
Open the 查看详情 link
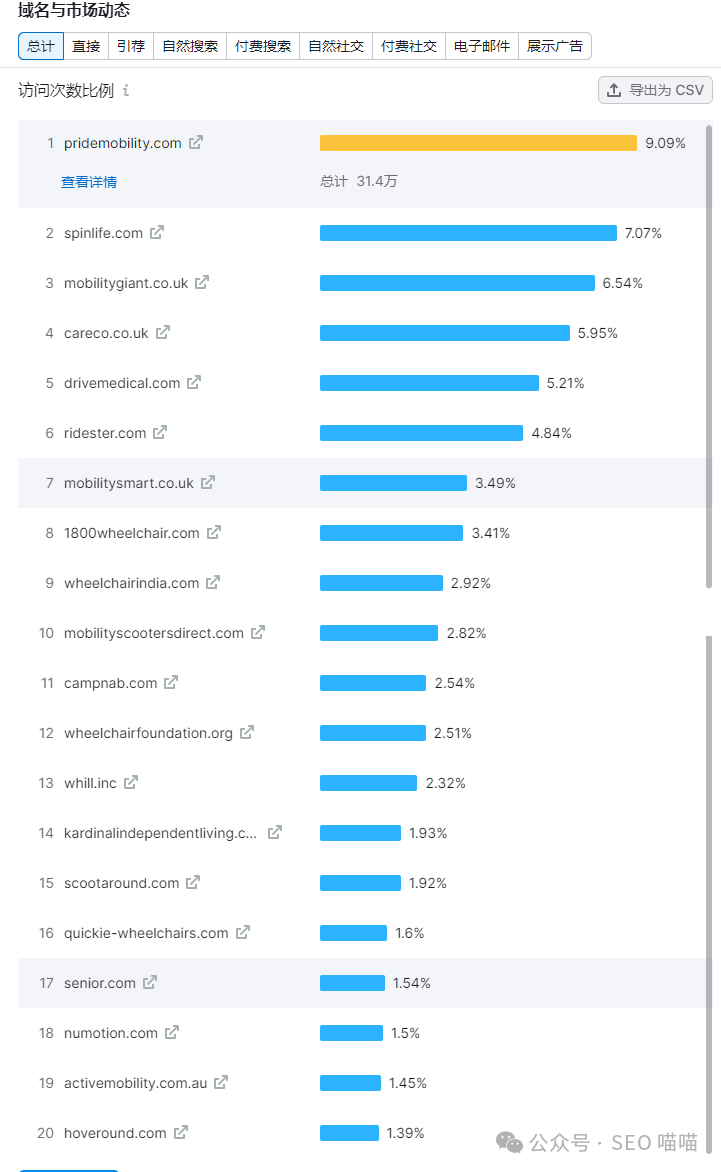[x=89, y=182]
